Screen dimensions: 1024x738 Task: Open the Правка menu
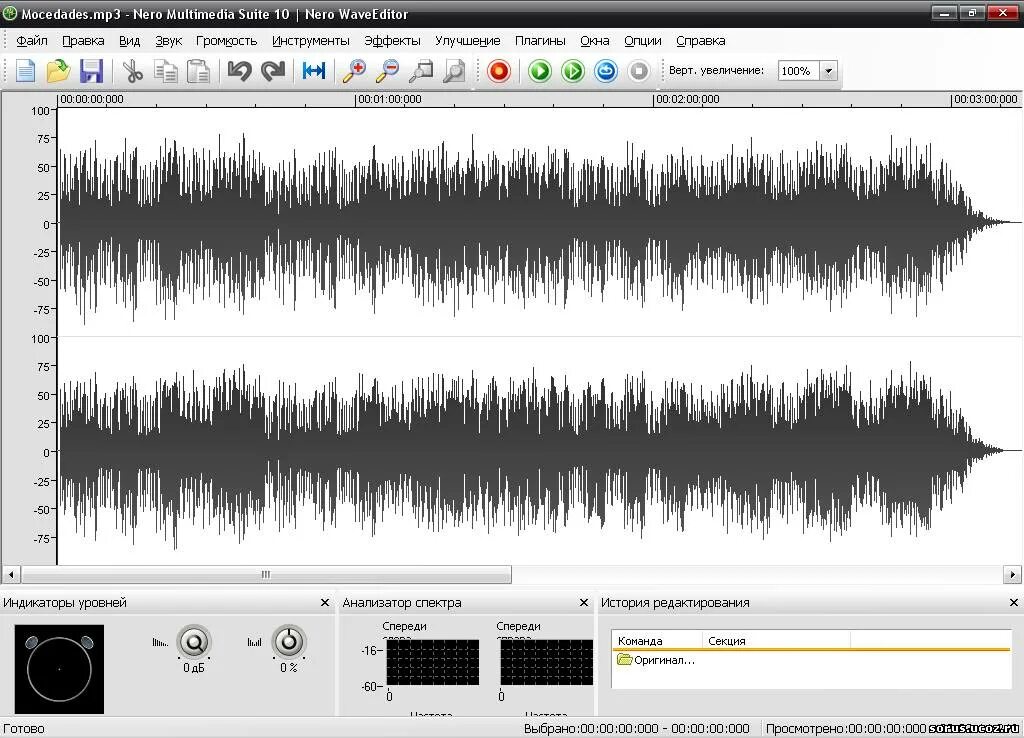(83, 40)
